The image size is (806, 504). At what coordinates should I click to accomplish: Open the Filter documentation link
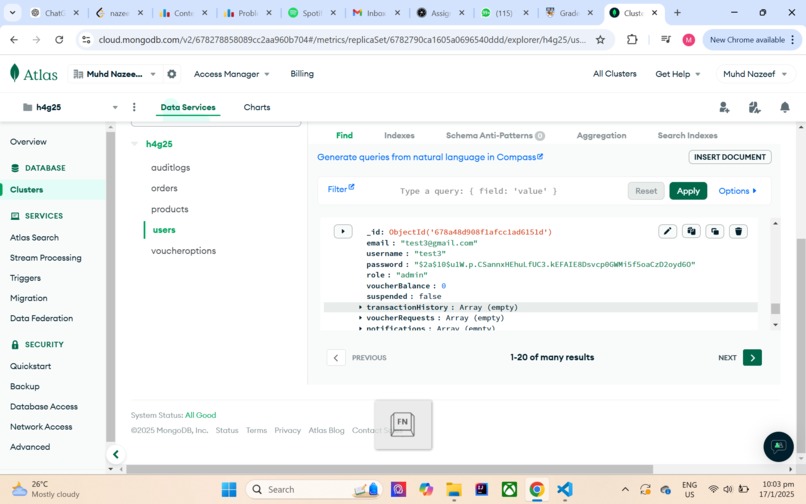point(341,189)
